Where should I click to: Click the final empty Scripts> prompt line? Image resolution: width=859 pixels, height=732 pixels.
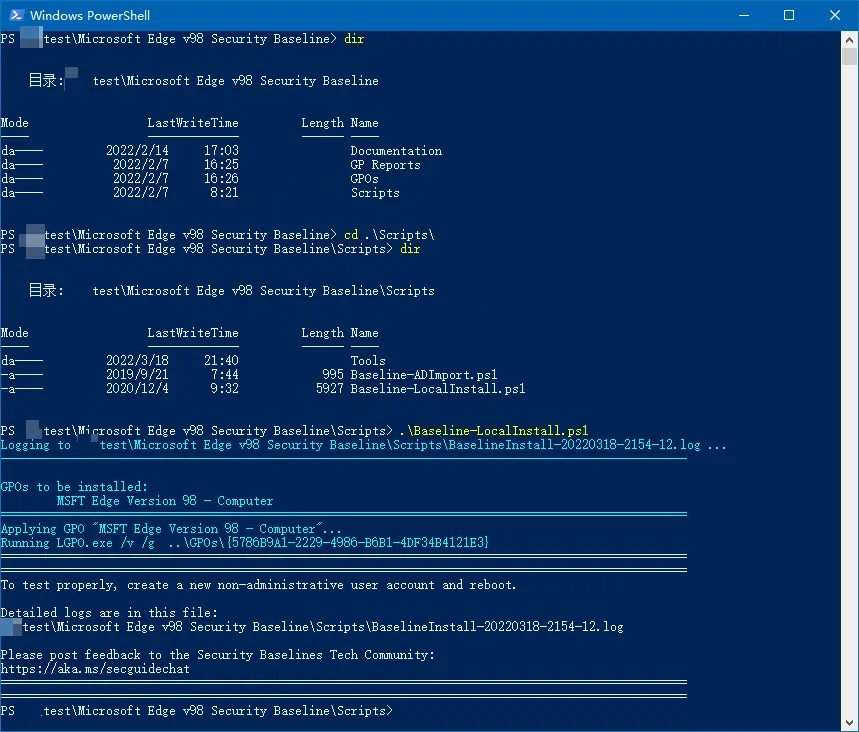(197, 711)
